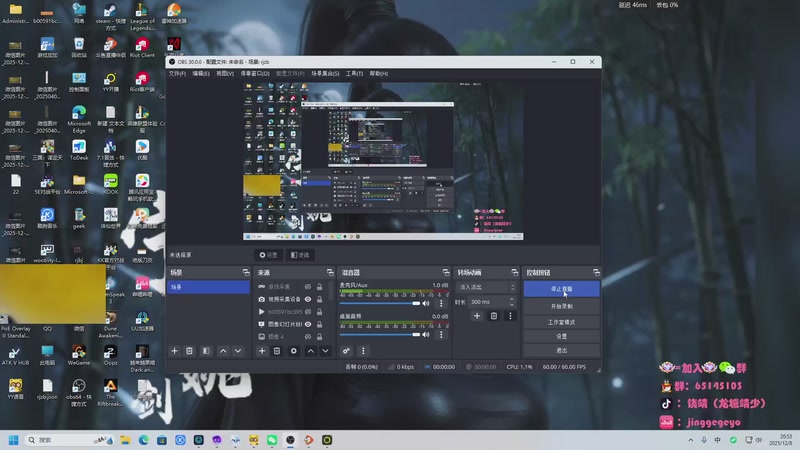Undock the 场景 panel with float icon

pos(246,272)
